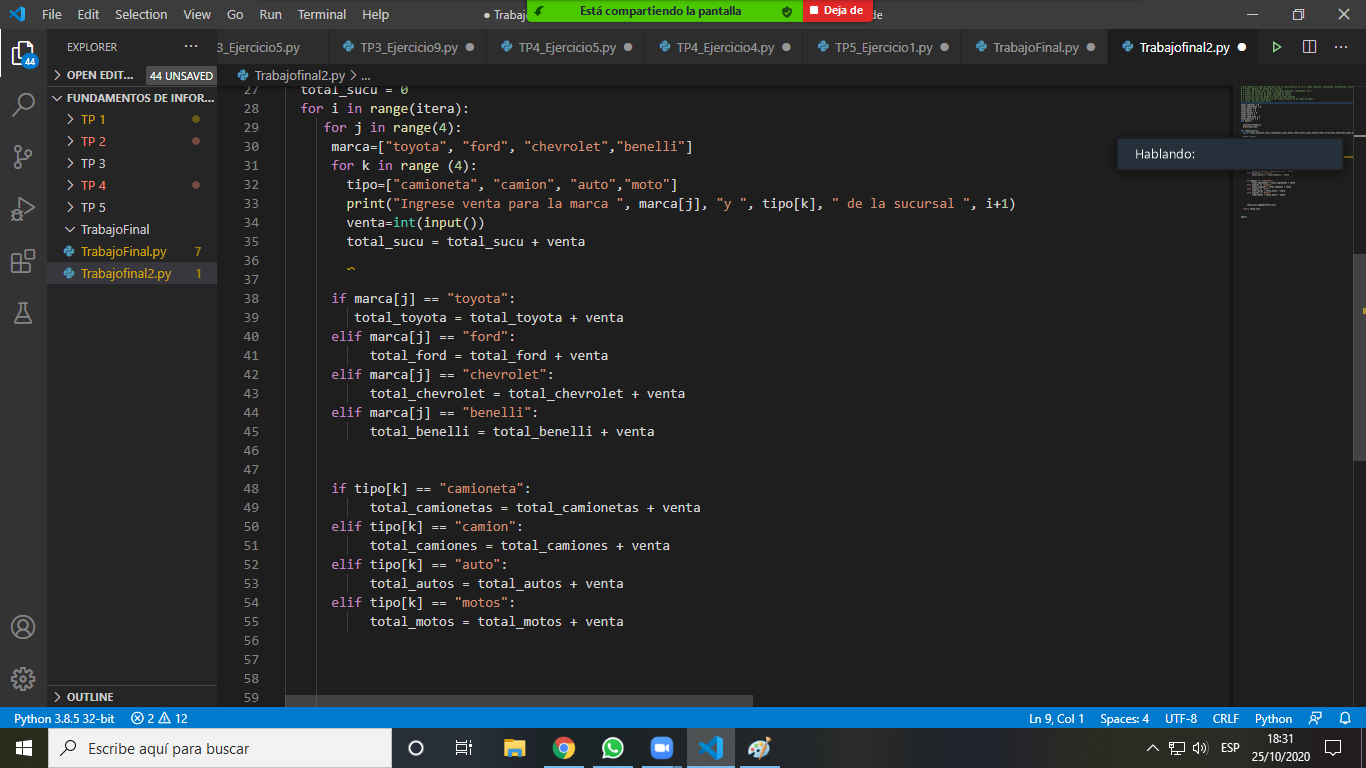Image resolution: width=1366 pixels, height=768 pixels.
Task: Click the 44 Unsaved badge
Action: coord(181,75)
